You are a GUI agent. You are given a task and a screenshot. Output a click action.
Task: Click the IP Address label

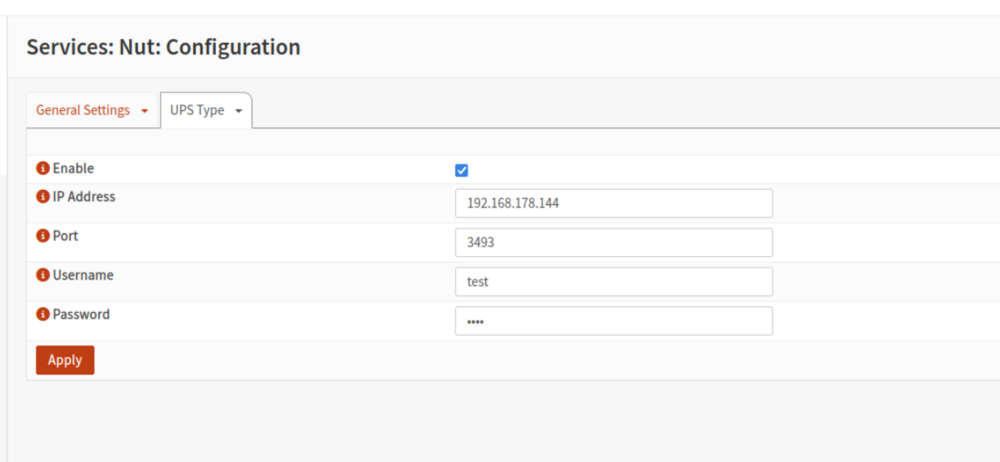84,197
